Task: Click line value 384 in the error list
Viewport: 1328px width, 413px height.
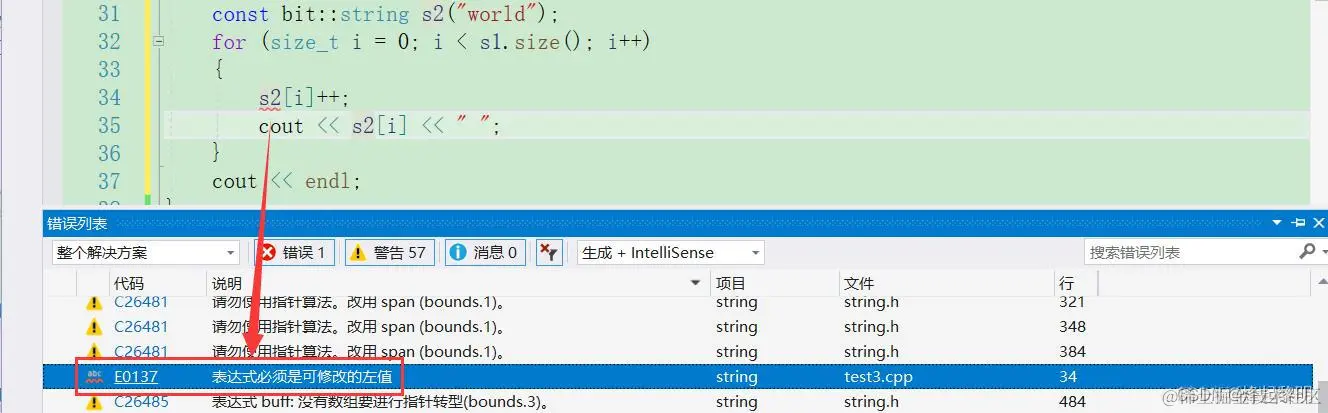Action: [x=1072, y=351]
